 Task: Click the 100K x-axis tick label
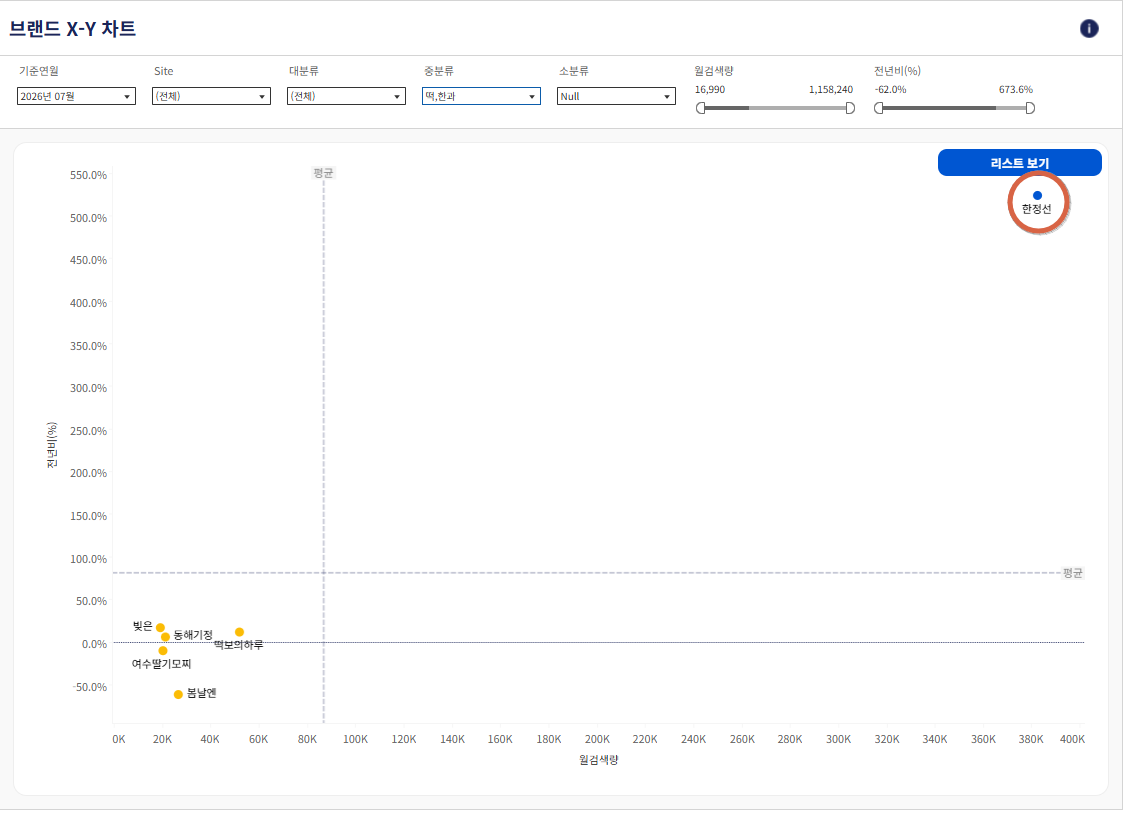coord(355,740)
